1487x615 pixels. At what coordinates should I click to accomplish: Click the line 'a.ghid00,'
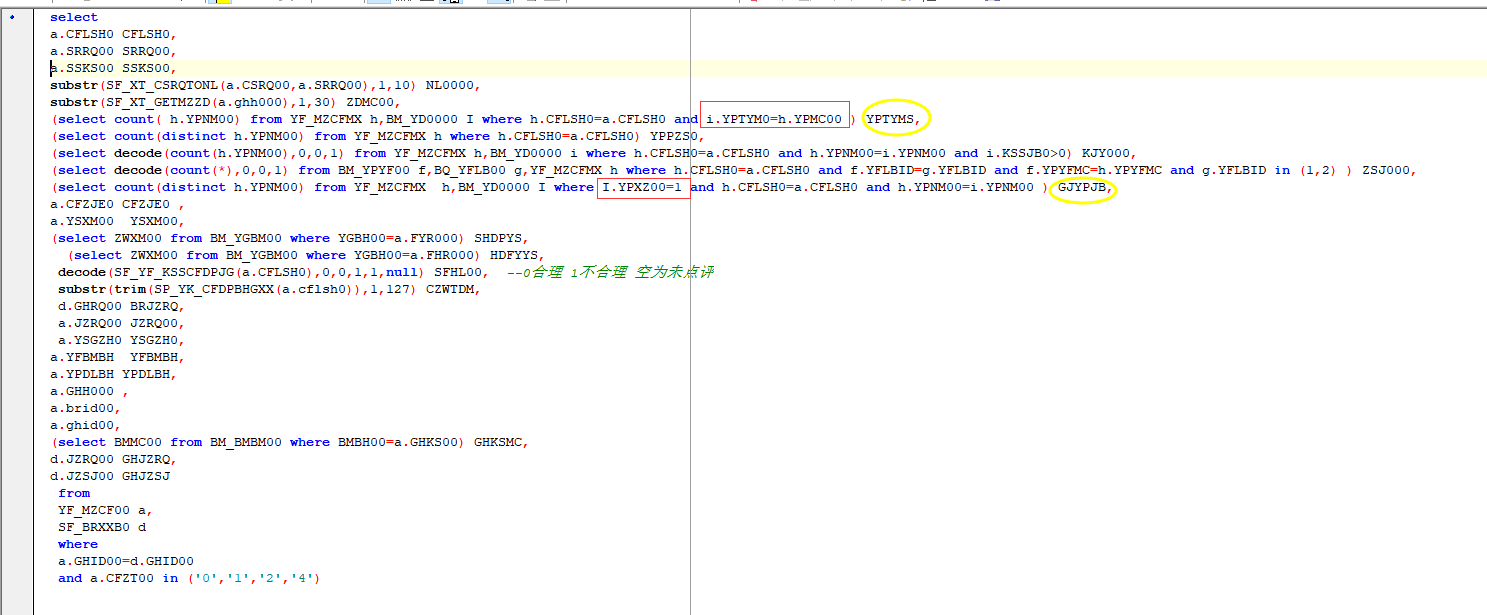(x=85, y=425)
